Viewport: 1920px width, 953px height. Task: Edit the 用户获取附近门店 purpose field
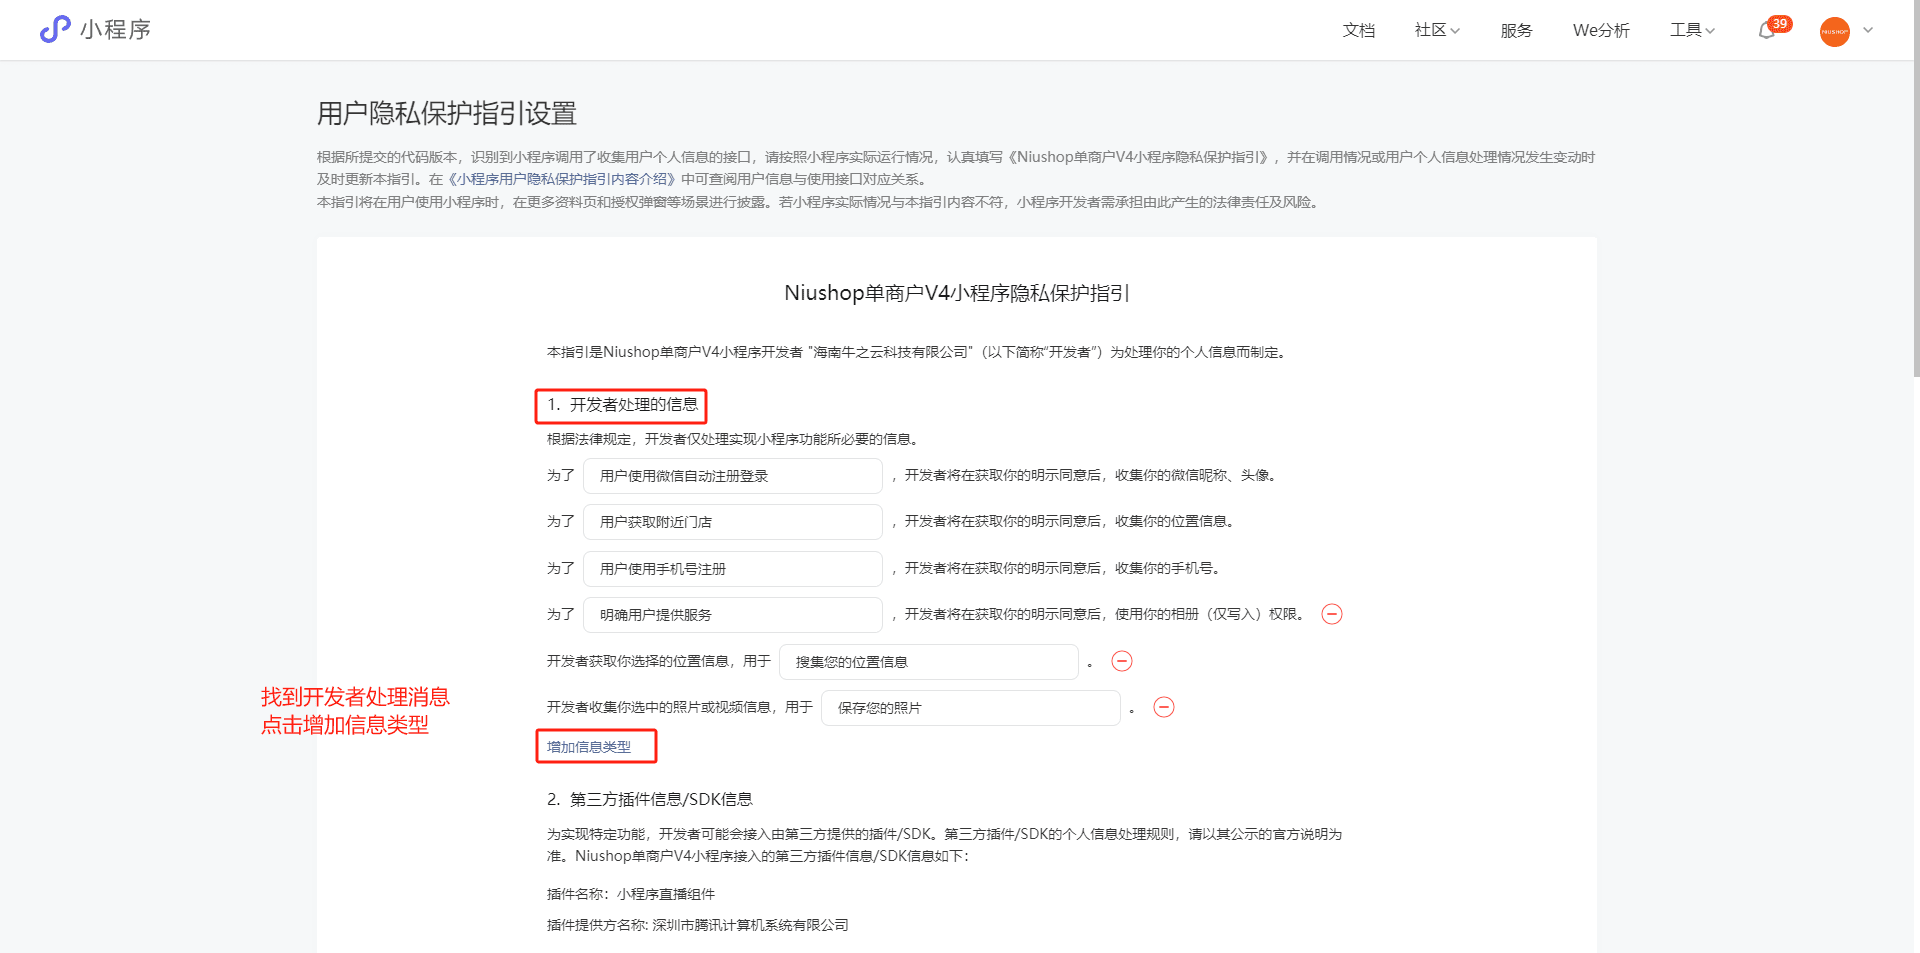(732, 522)
